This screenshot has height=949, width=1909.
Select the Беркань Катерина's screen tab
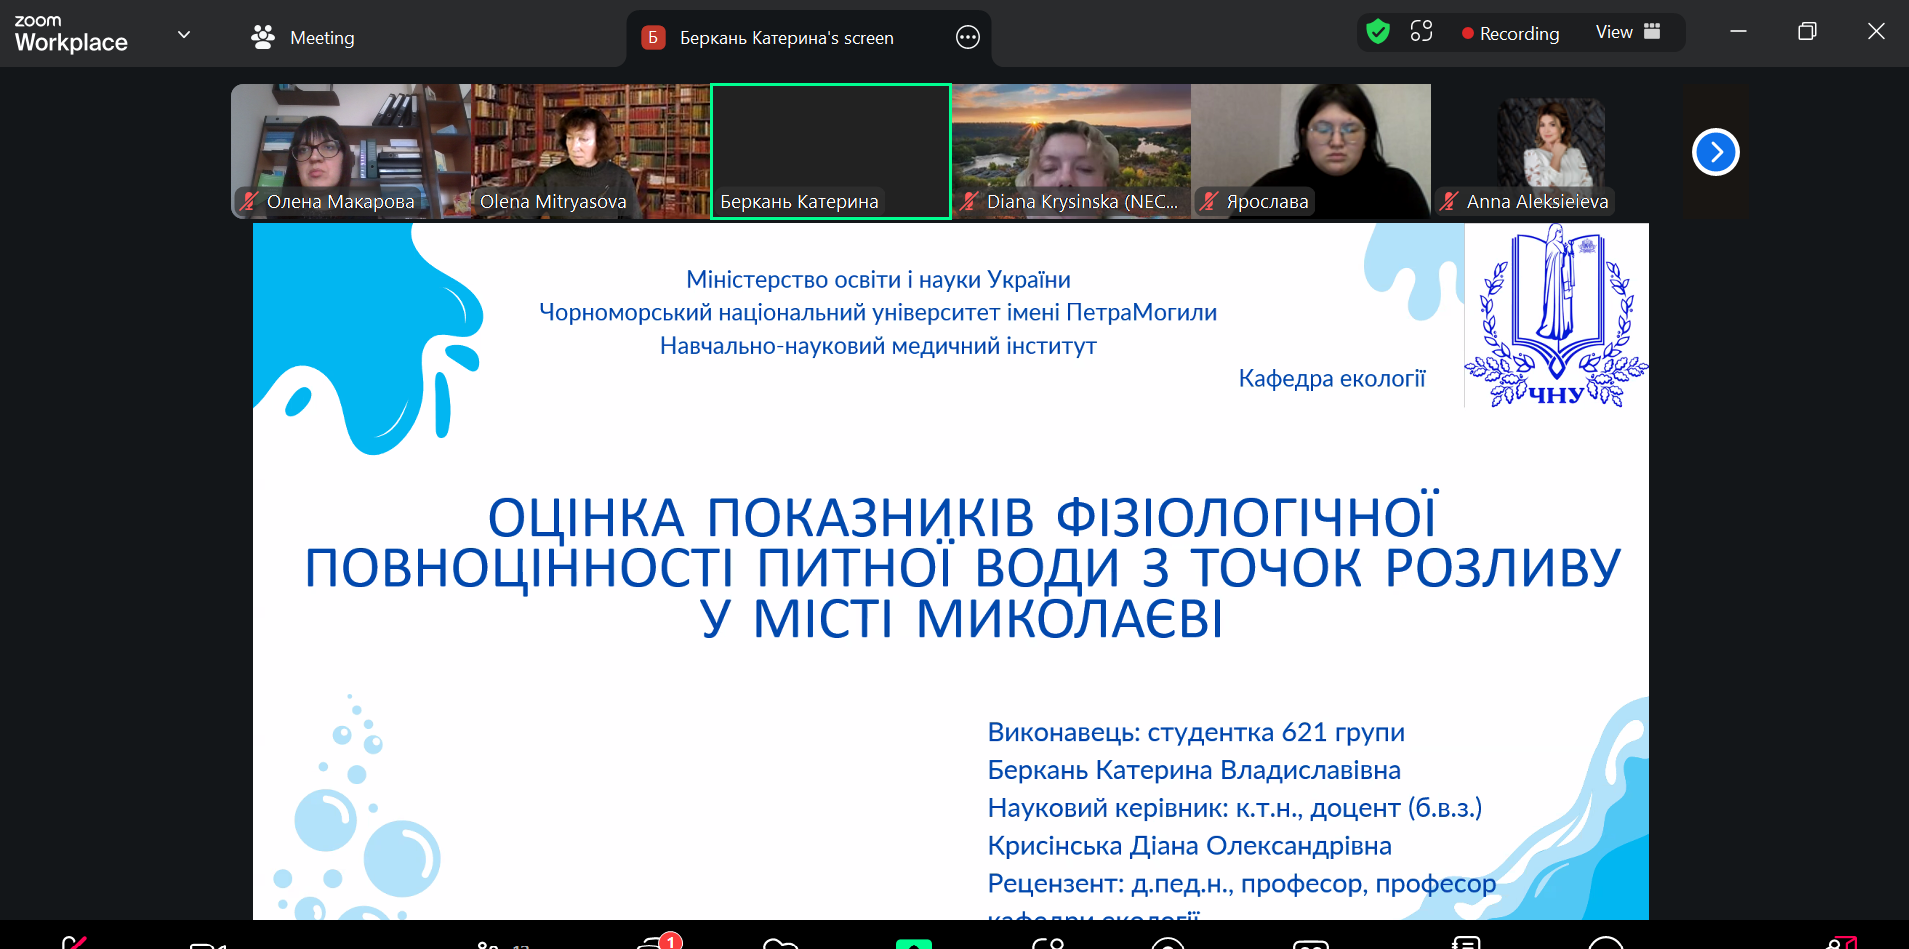pyautogui.click(x=786, y=38)
